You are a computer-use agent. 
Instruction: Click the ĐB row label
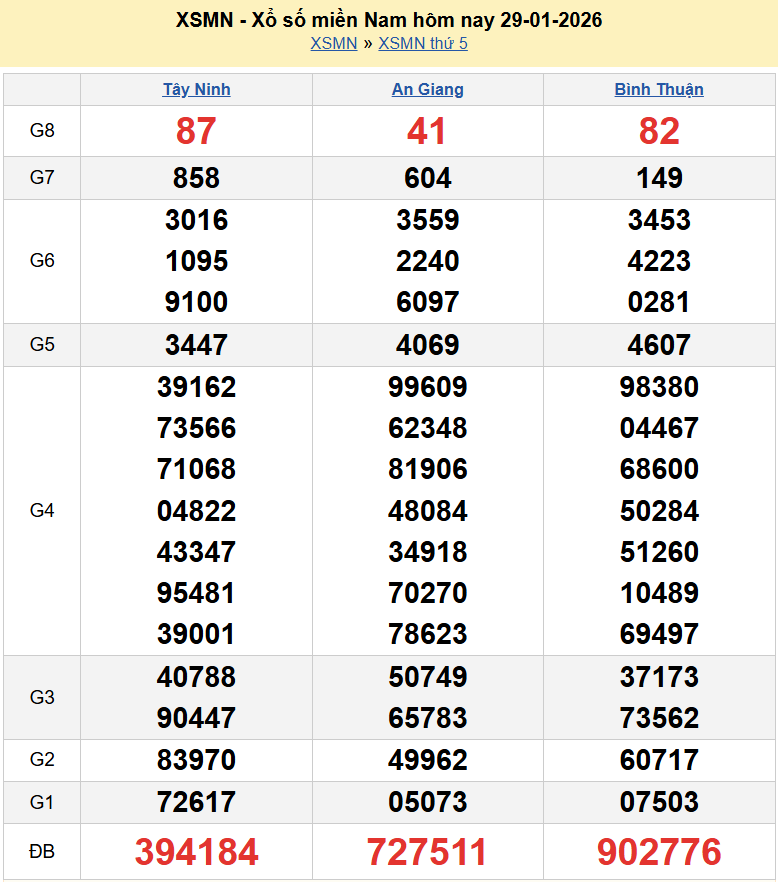(x=42, y=852)
